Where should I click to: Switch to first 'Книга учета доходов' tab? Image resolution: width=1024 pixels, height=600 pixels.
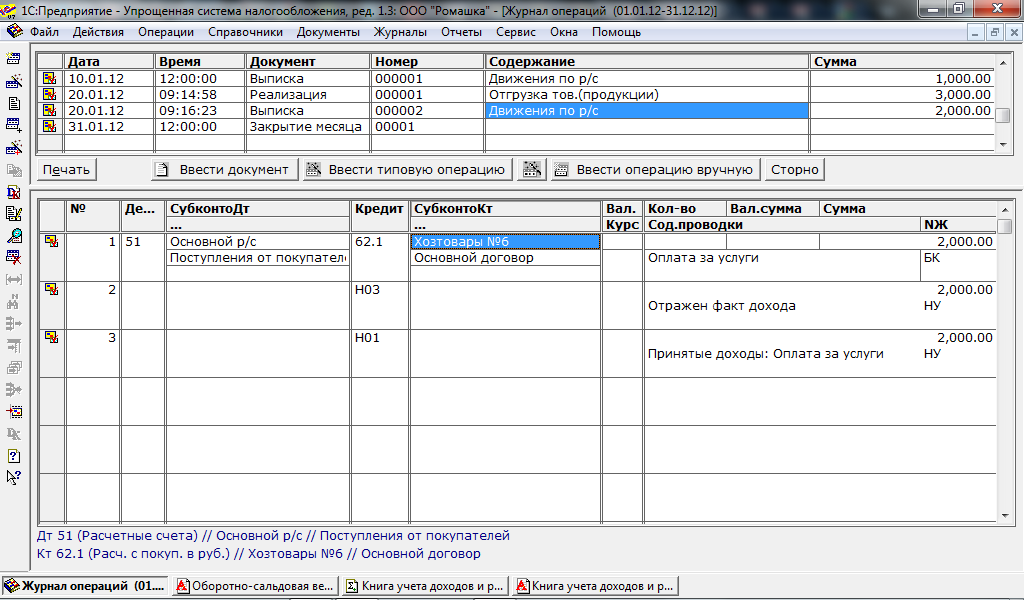tap(425, 586)
